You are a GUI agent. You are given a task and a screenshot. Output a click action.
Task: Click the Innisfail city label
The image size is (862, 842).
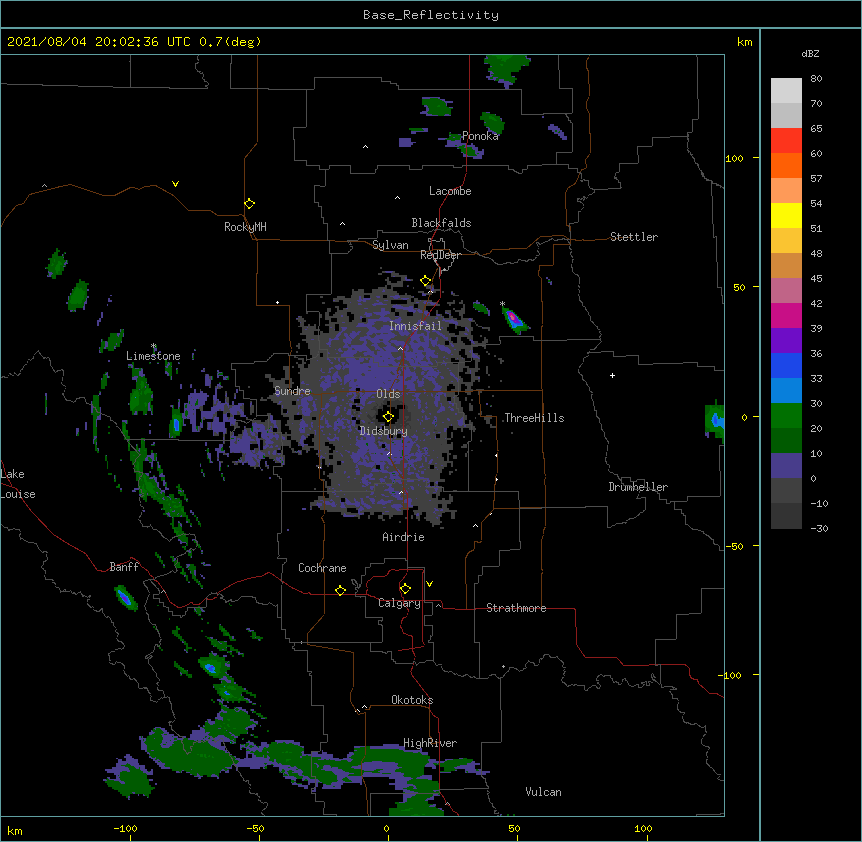(x=415, y=326)
